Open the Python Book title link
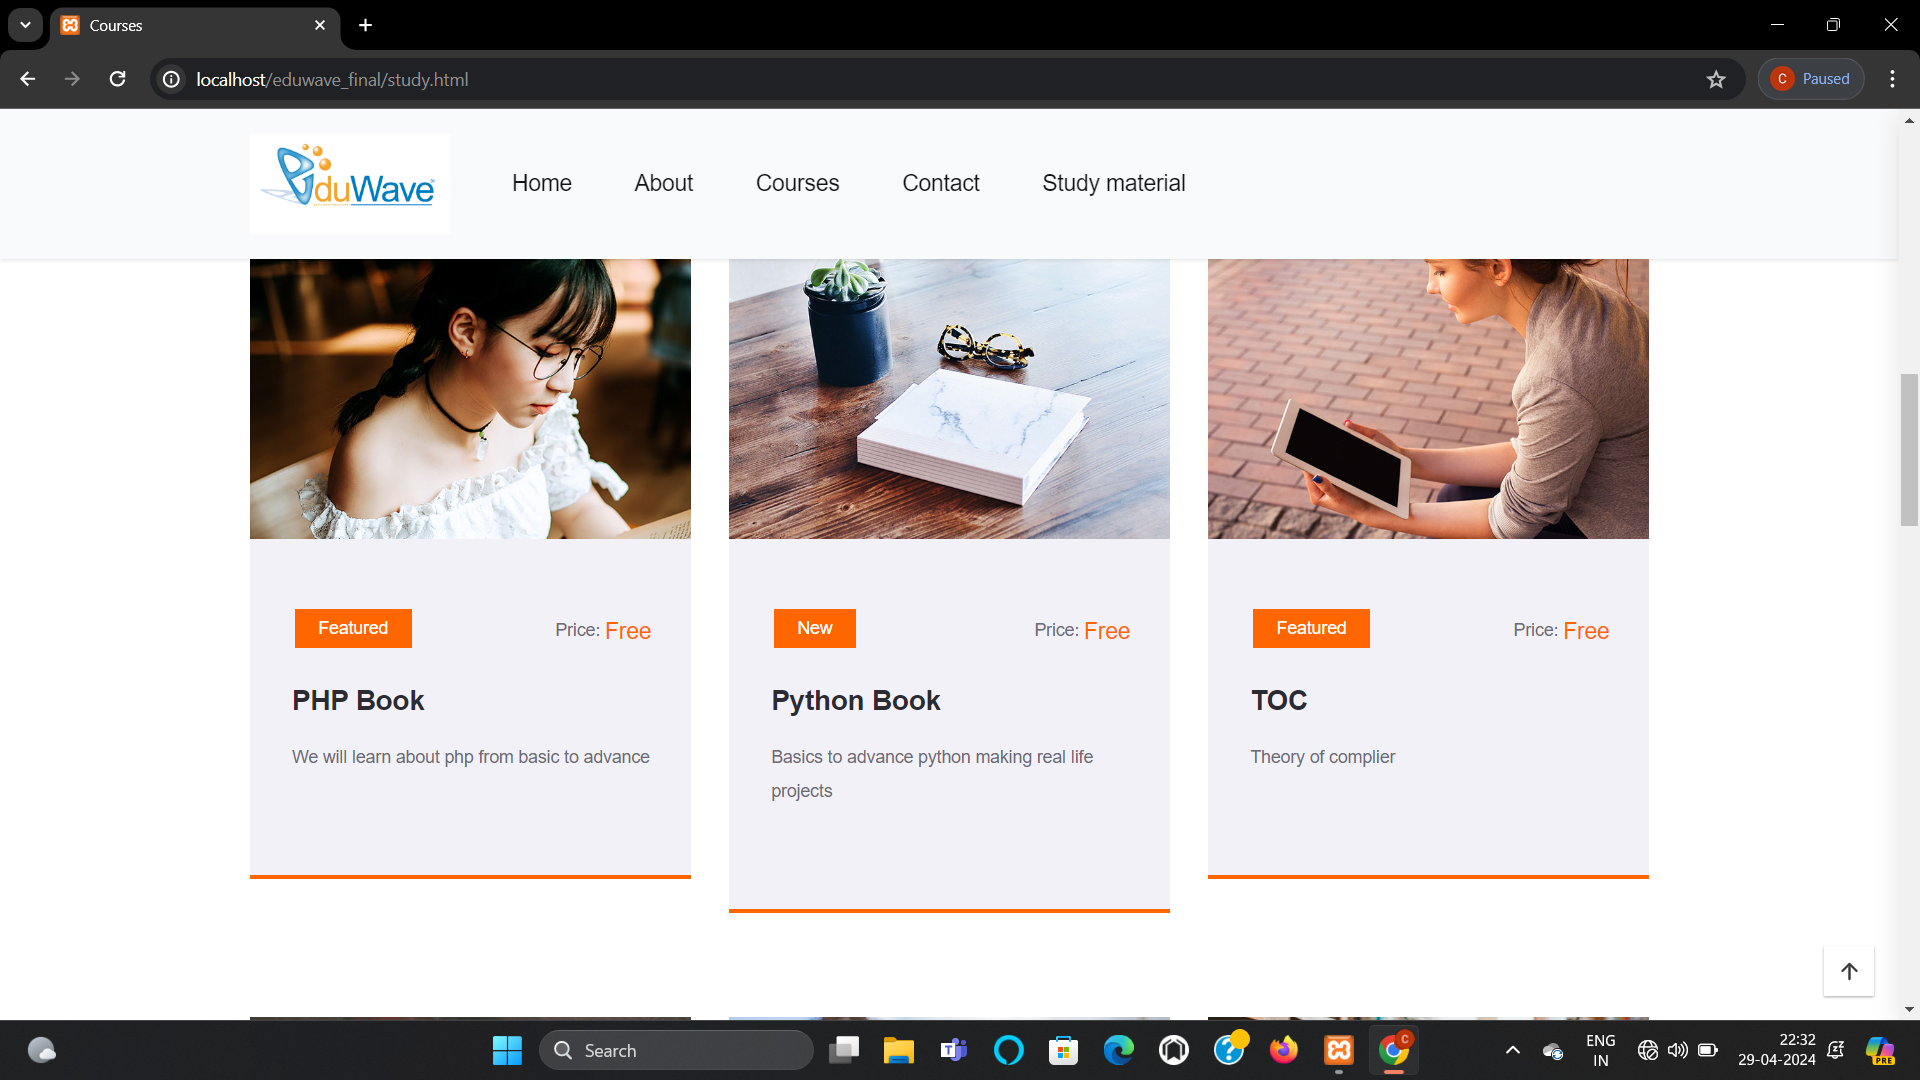1920x1080 pixels. tap(855, 700)
